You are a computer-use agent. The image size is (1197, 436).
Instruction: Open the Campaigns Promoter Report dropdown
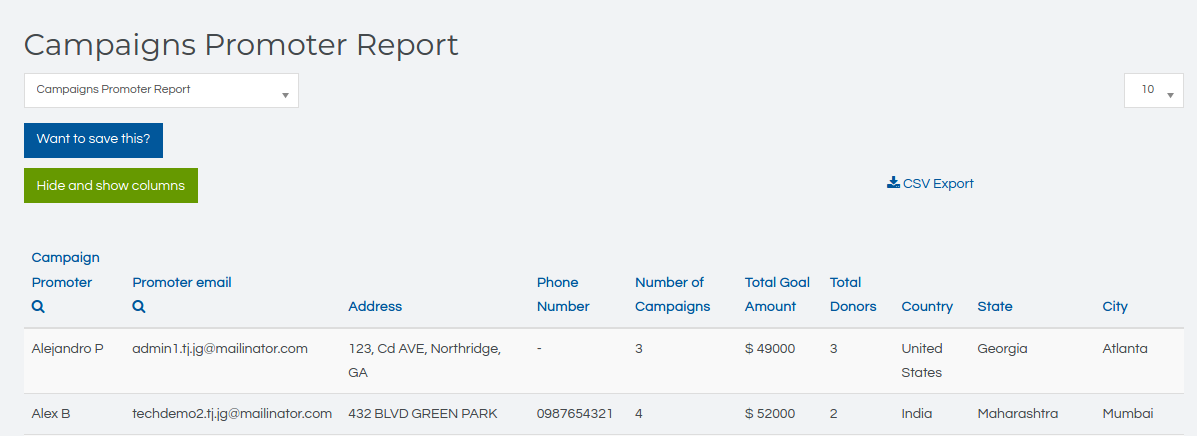[x=161, y=90]
